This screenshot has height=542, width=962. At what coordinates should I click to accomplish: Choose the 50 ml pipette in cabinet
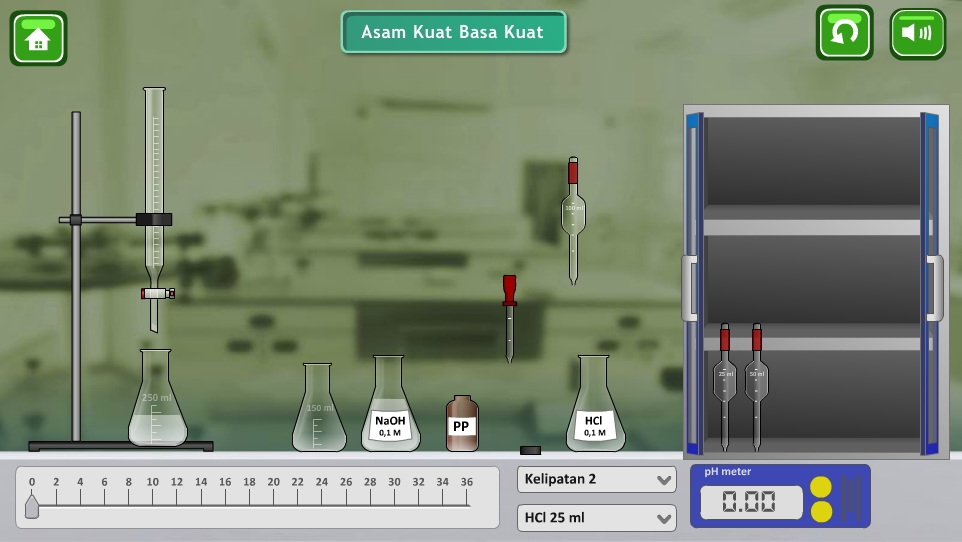tap(756, 385)
